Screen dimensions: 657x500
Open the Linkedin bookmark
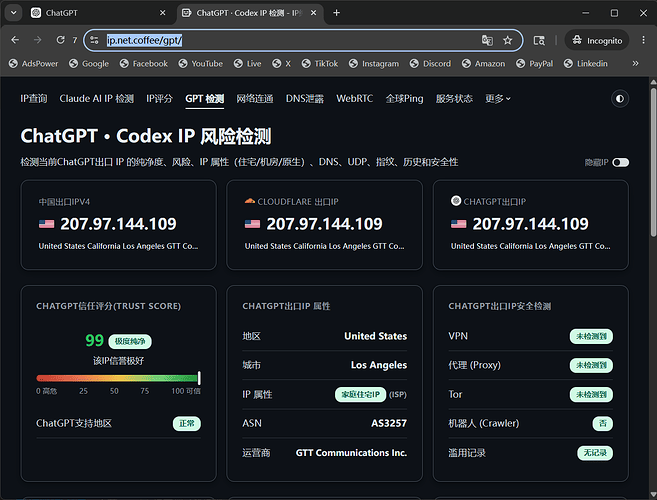coord(586,64)
